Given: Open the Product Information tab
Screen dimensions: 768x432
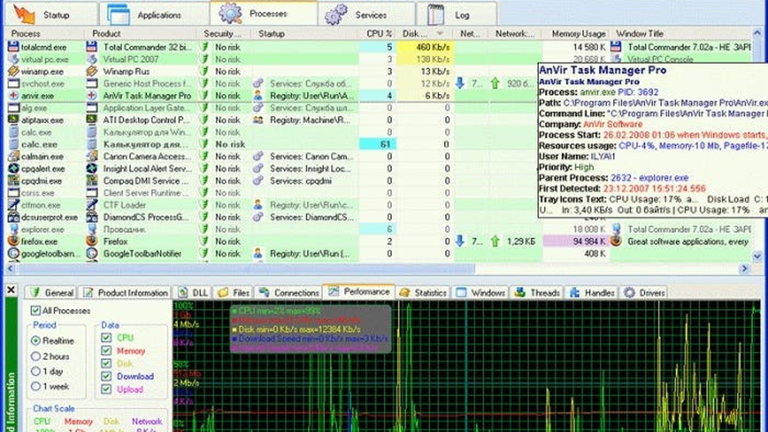Looking at the screenshot, I should tap(125, 292).
